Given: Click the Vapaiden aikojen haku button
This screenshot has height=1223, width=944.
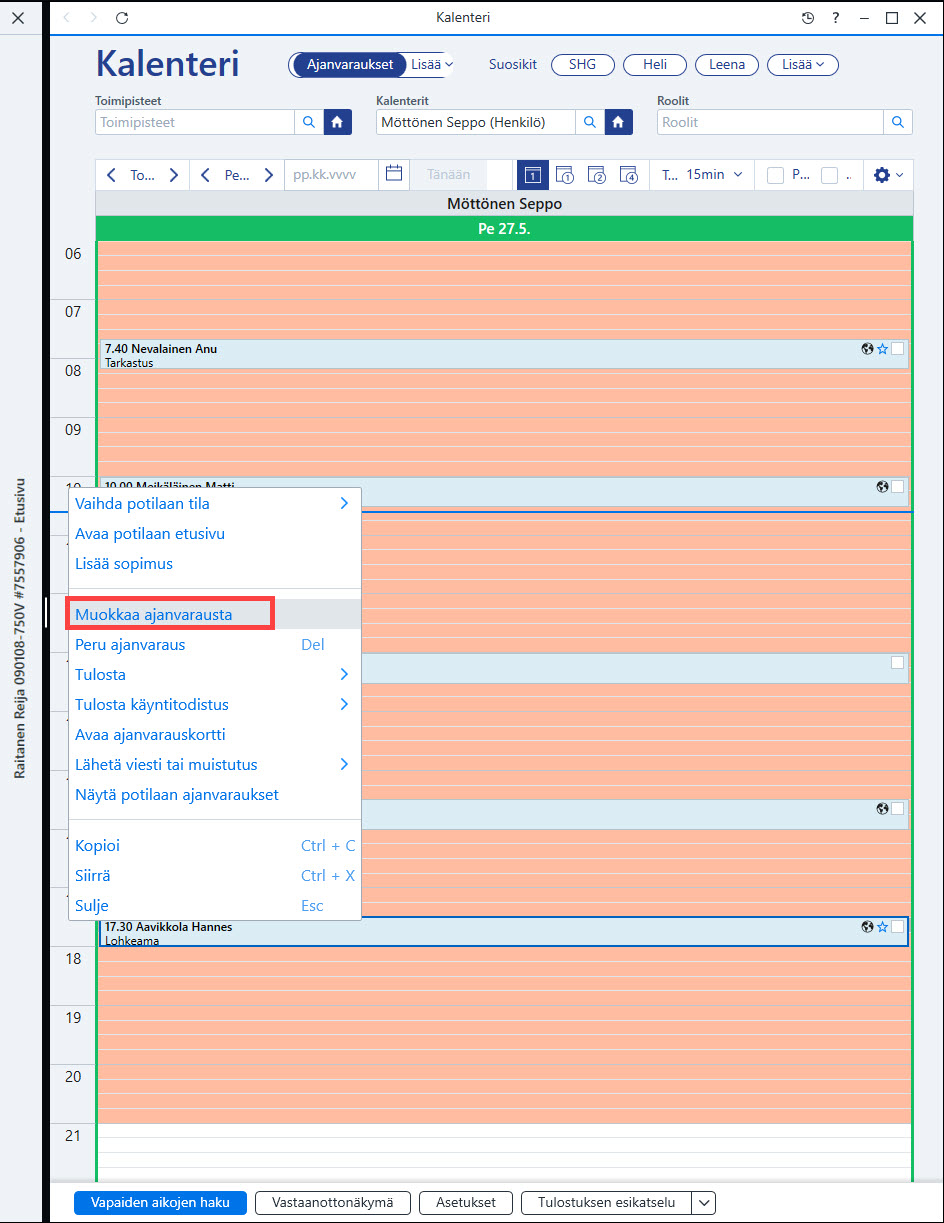Looking at the screenshot, I should pos(160,1202).
